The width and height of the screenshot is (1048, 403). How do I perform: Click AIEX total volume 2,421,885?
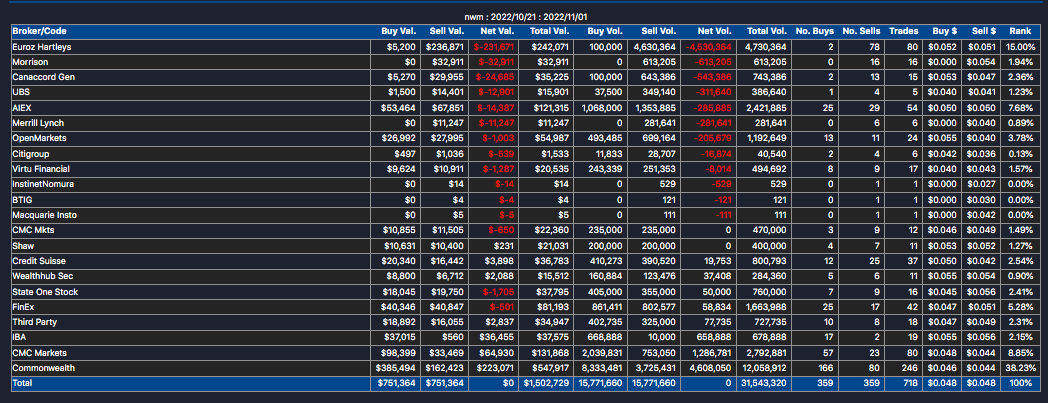click(766, 108)
